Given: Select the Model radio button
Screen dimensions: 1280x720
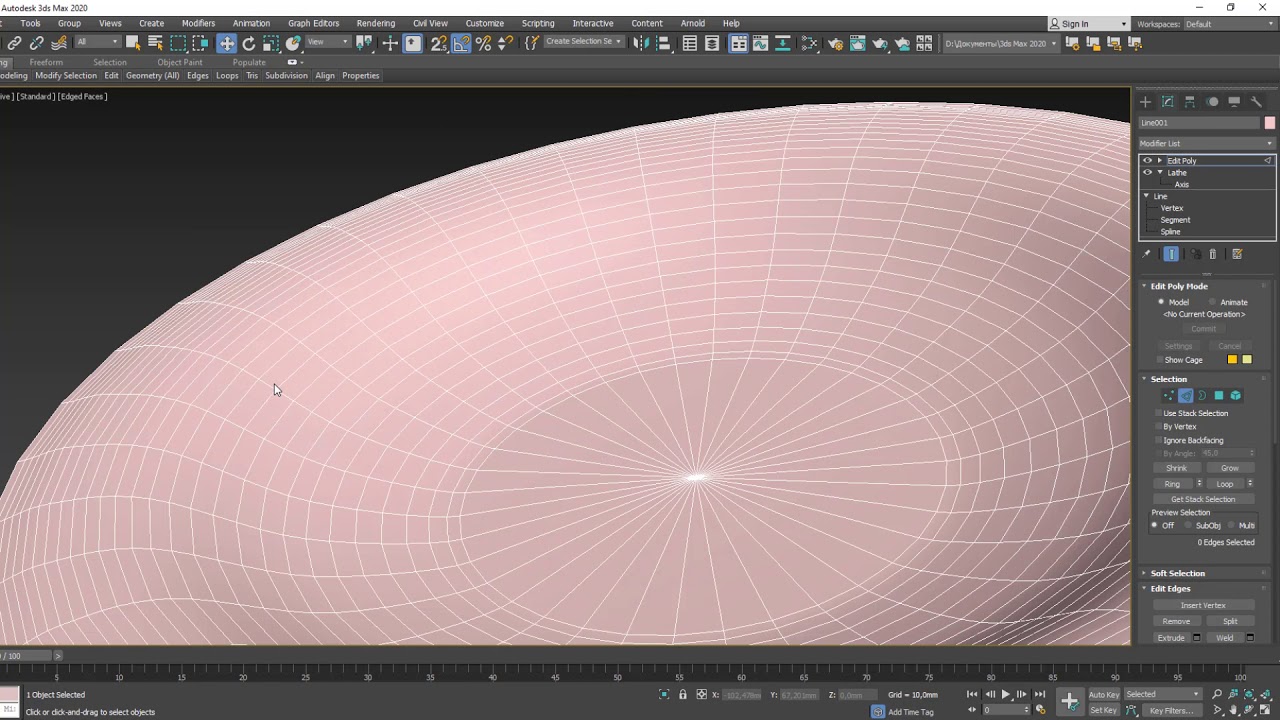Looking at the screenshot, I should tap(1161, 302).
